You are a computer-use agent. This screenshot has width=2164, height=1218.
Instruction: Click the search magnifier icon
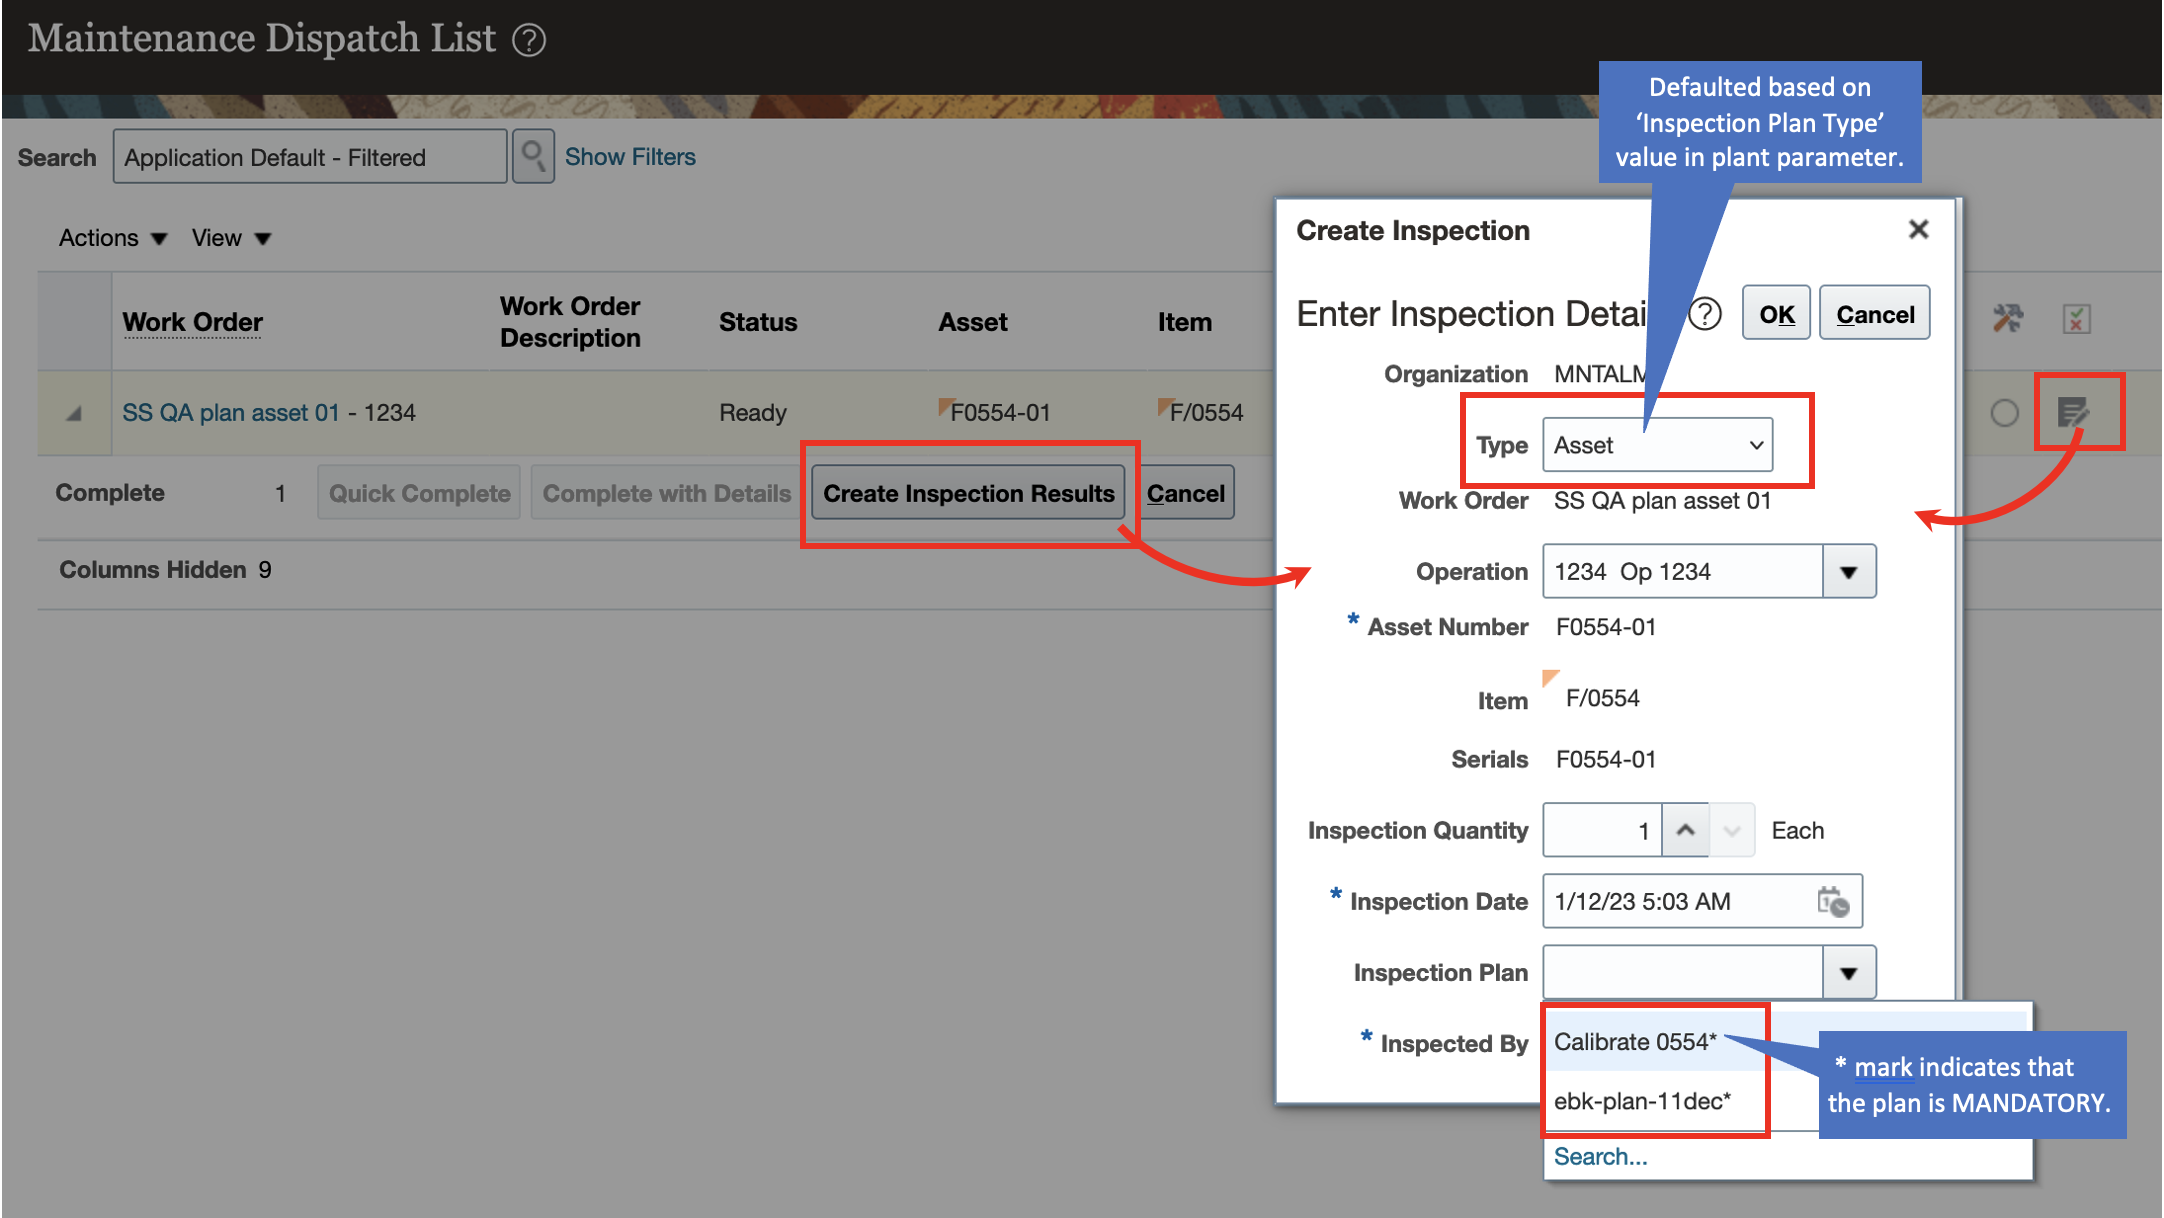[x=533, y=157]
